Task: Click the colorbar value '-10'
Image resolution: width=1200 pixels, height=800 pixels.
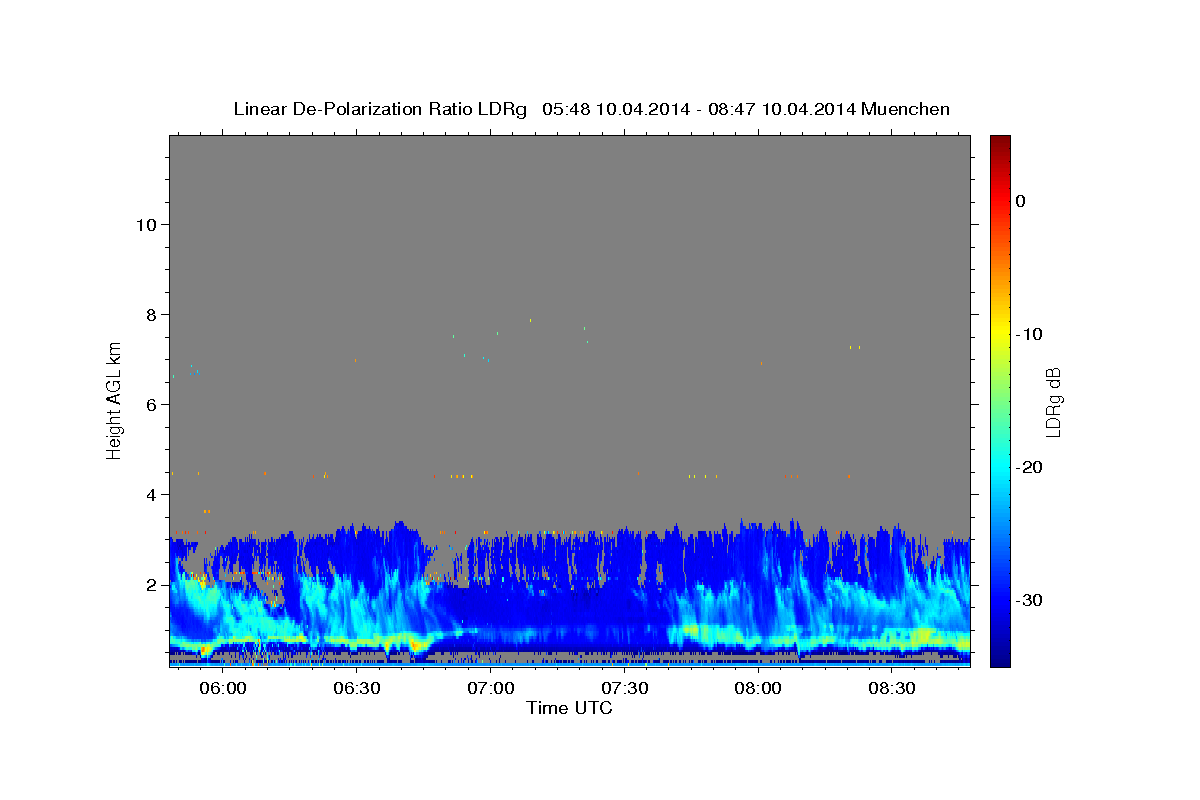Action: pyautogui.click(x=1028, y=334)
